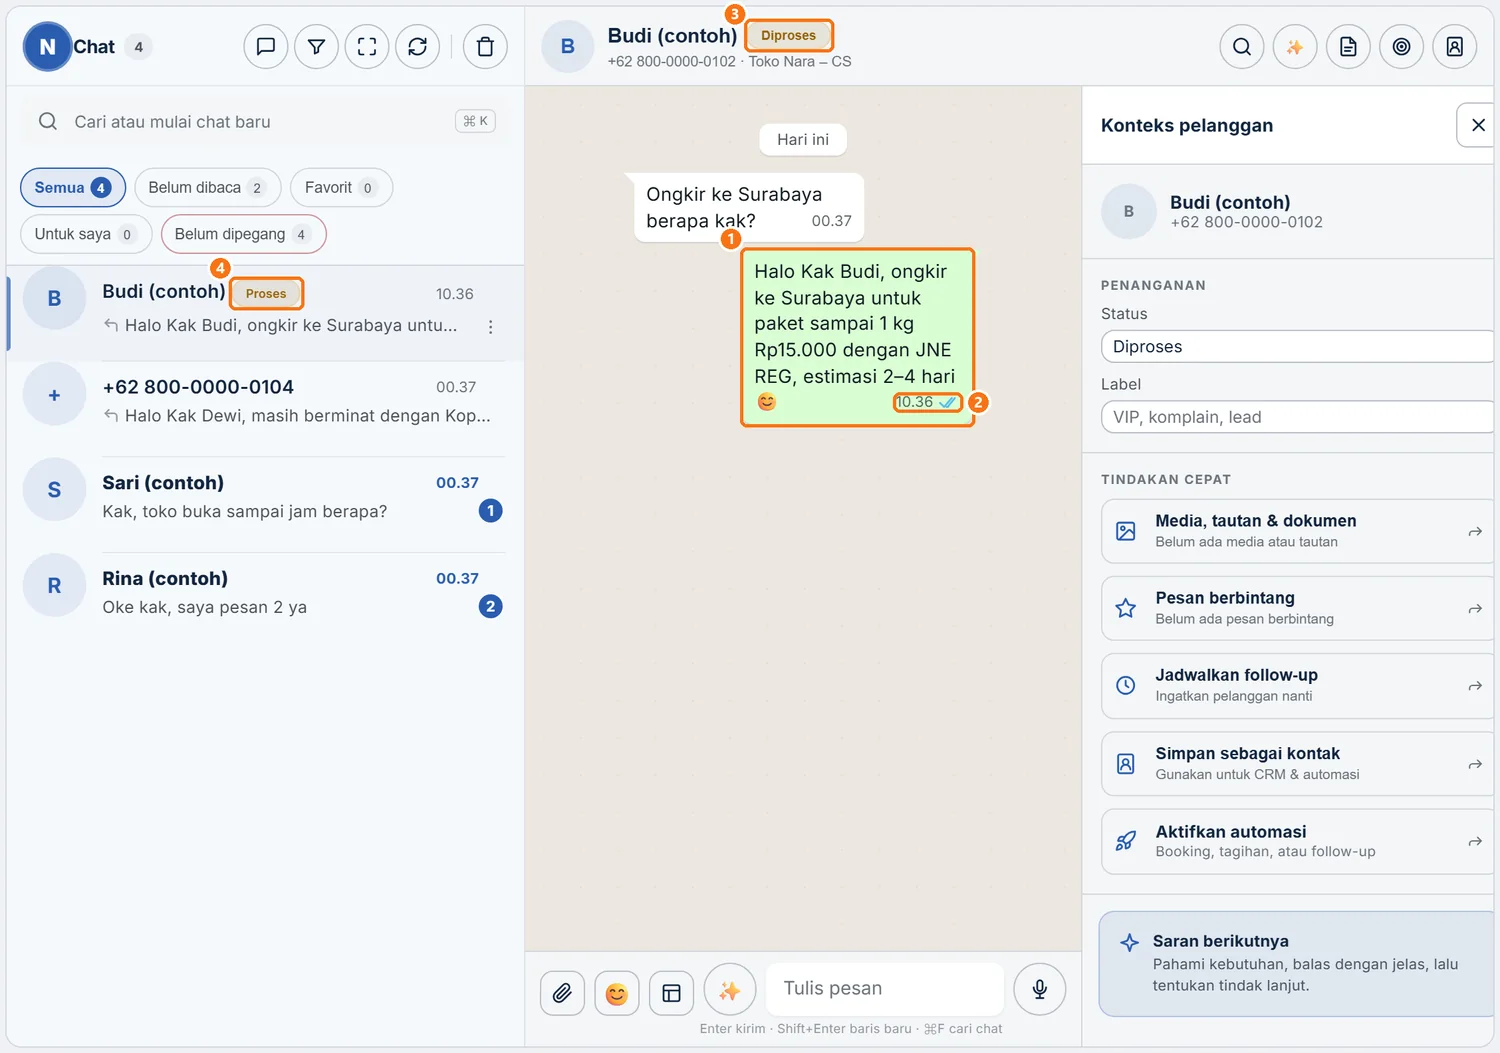Screen dimensions: 1500x1053
Task: Click the Cari atau mulai chat baru search box
Action: [265, 121]
